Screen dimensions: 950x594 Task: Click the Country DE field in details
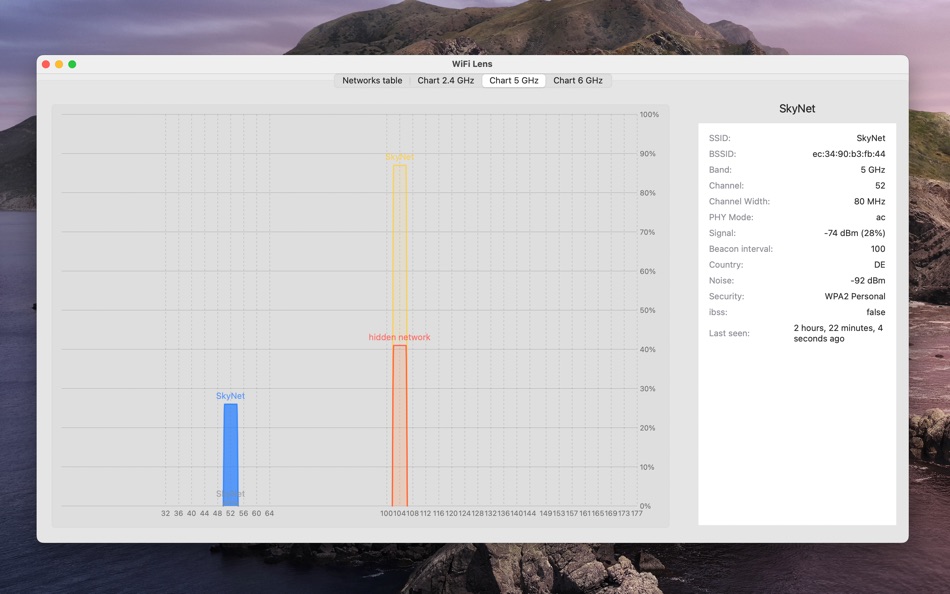click(878, 264)
